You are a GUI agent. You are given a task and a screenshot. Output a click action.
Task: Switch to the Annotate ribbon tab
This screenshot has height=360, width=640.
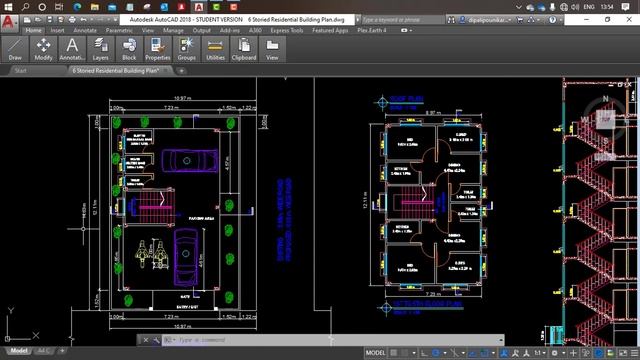click(x=85, y=30)
